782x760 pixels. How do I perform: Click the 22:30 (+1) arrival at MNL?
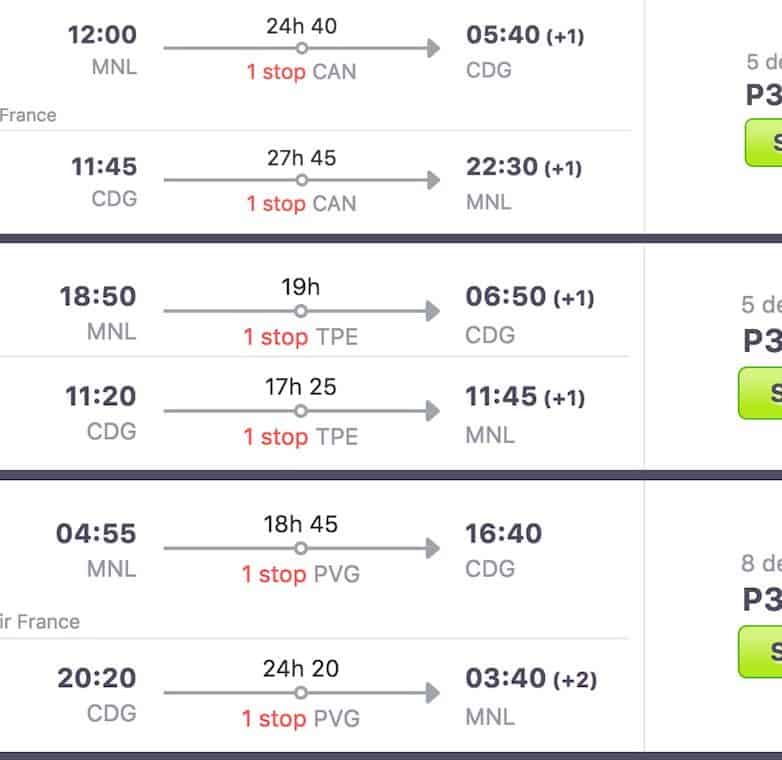click(x=523, y=167)
